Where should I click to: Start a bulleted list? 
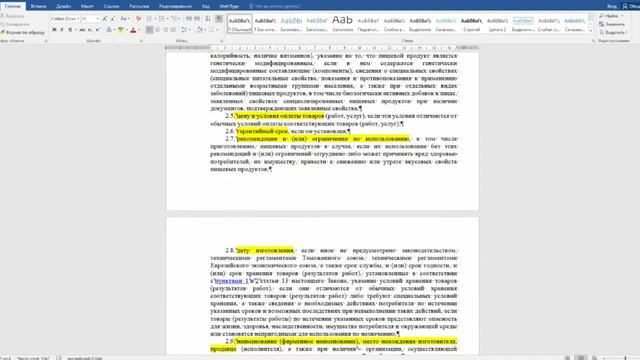pyautogui.click(x=149, y=19)
